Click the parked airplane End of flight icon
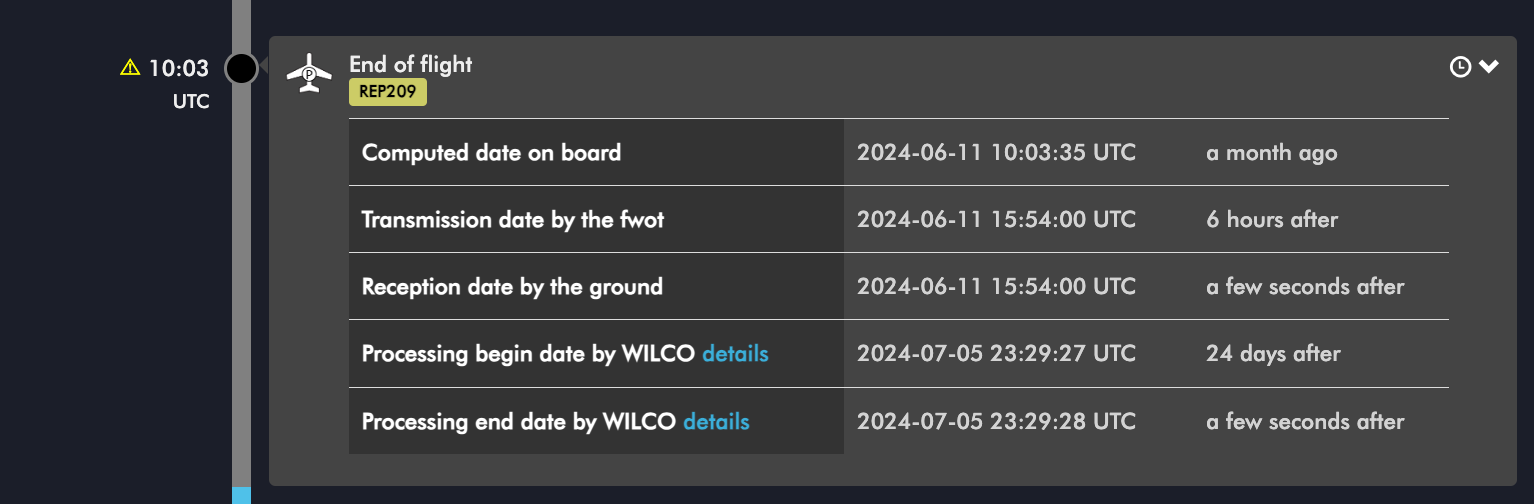The width and height of the screenshot is (1534, 504). tap(309, 73)
